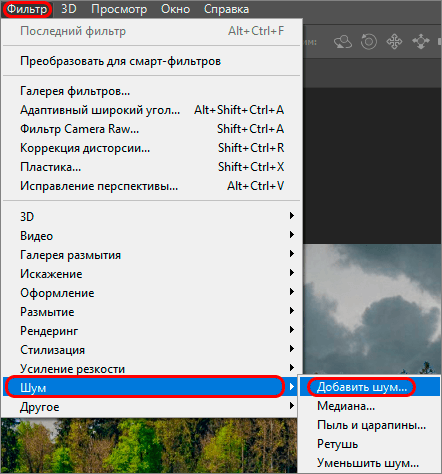Open the 3D submenu entry in Filter list
The image size is (442, 474).
[152, 217]
